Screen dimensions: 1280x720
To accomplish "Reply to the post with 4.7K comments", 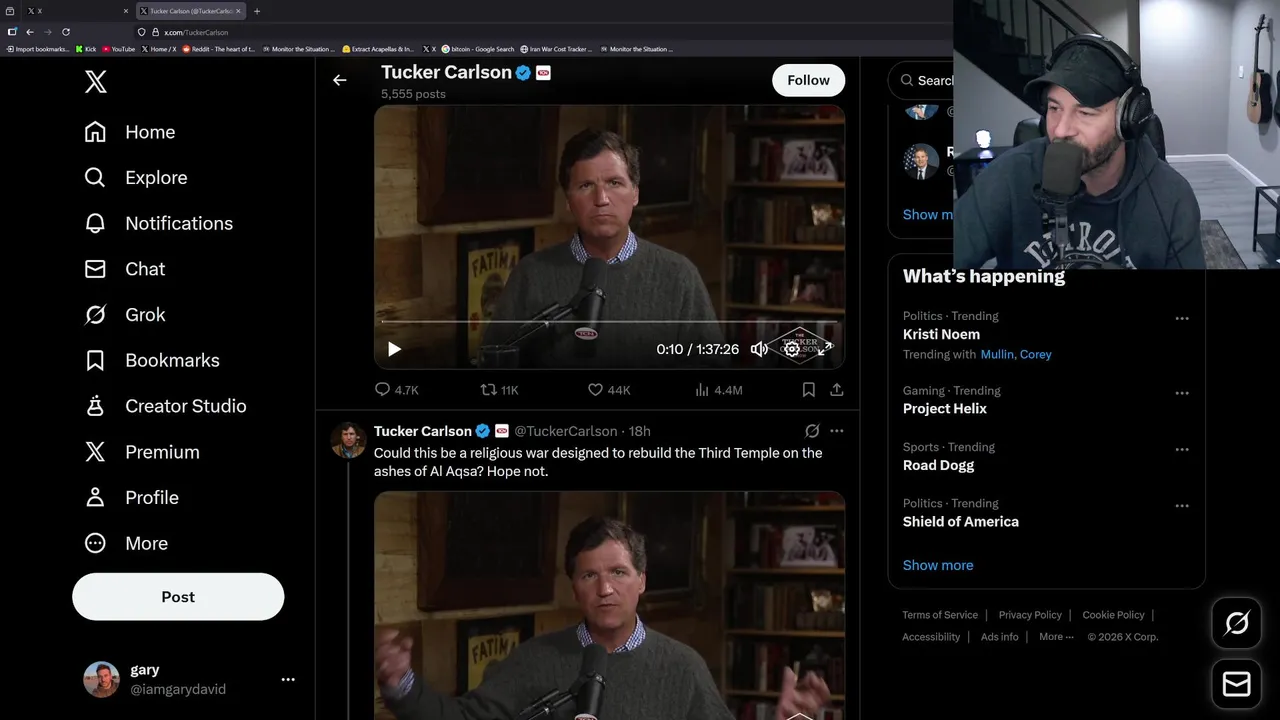I will pyautogui.click(x=396, y=390).
